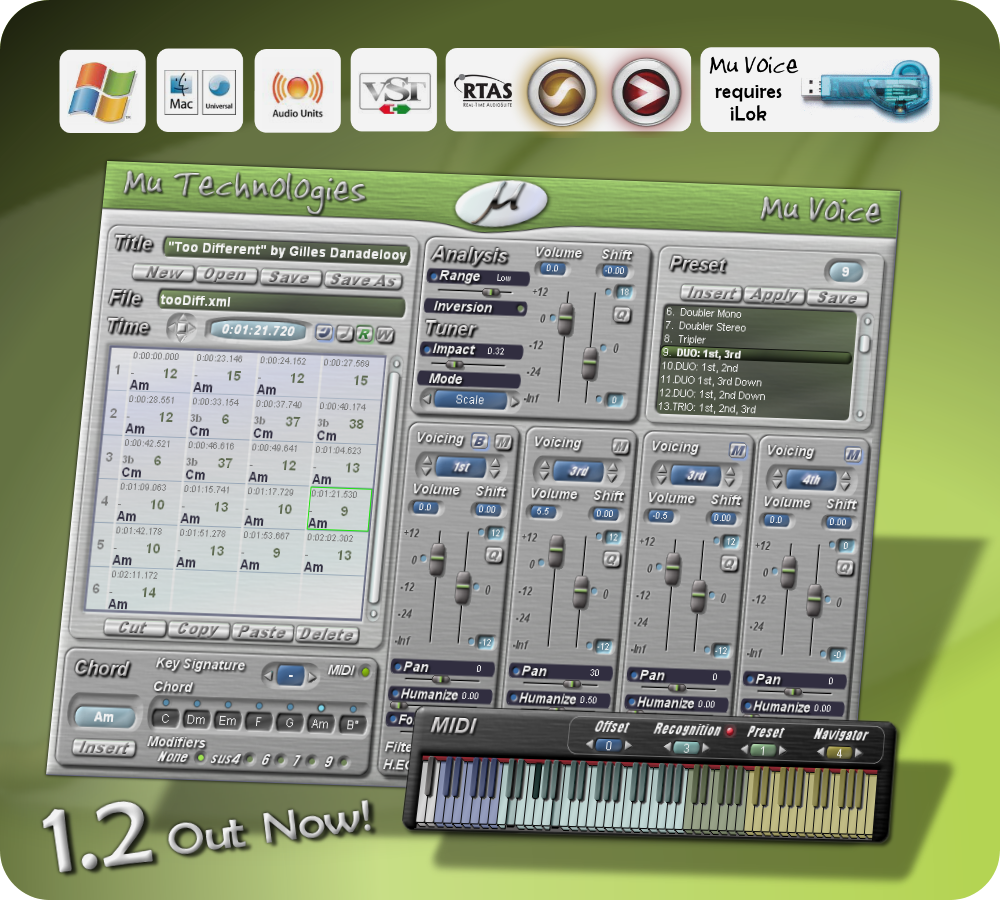The height and width of the screenshot is (900, 1000).
Task: Select preset 7. Doubler Stereo
Action: tap(705, 326)
